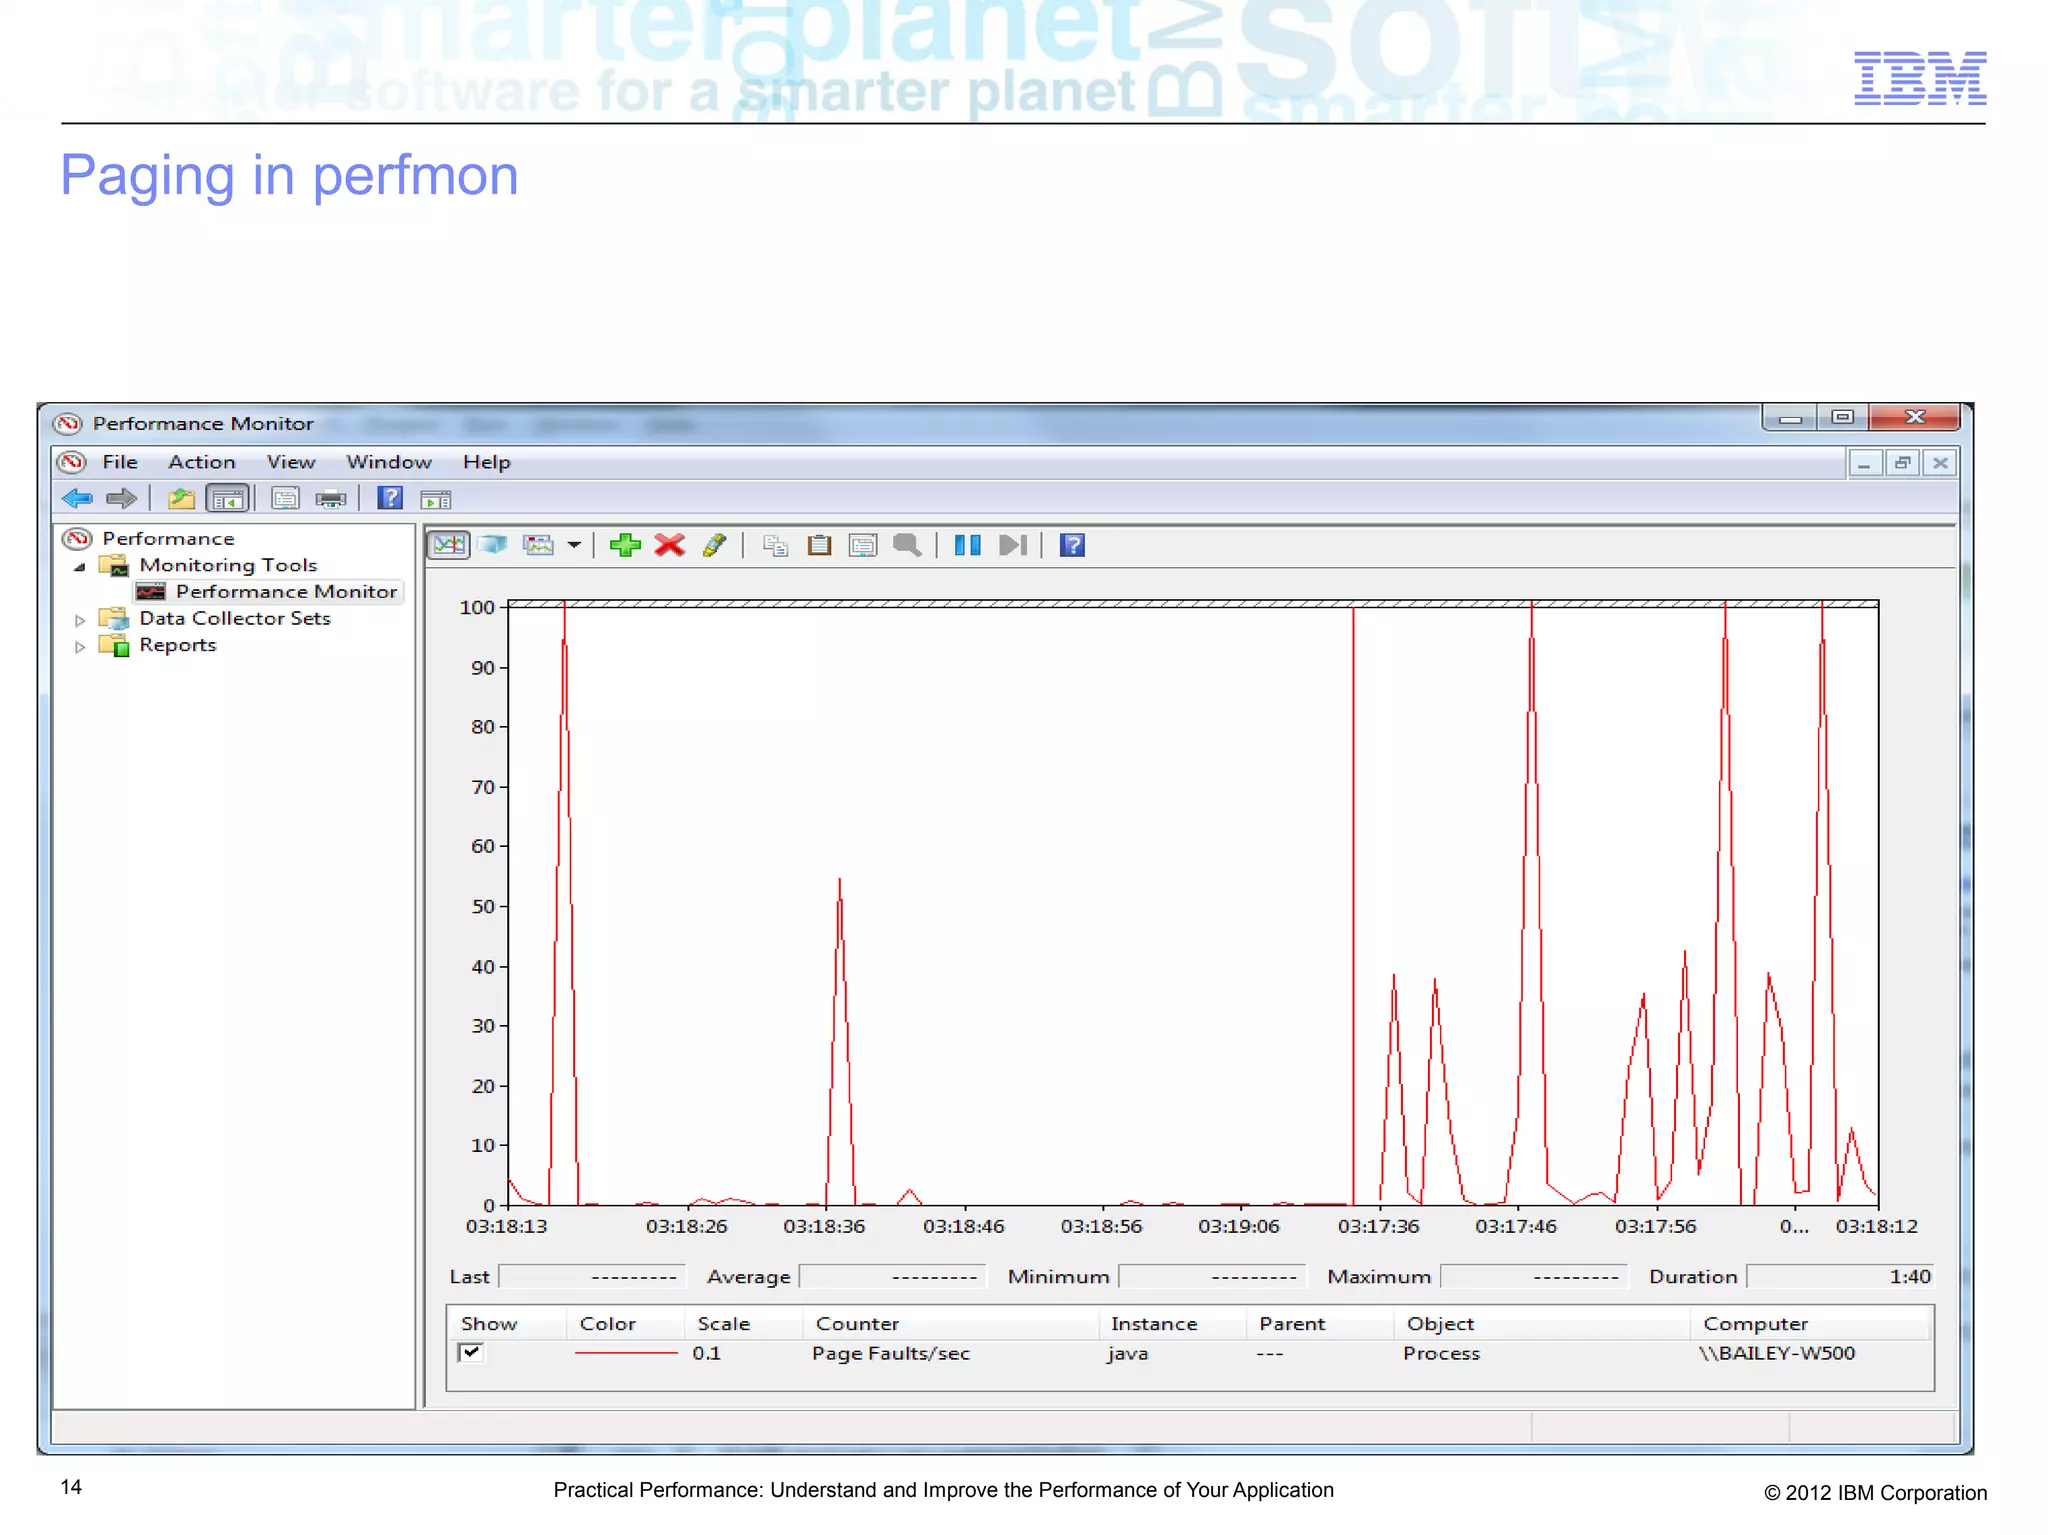2048x1535 pixels.
Task: Click the Last value field
Action: pos(592,1277)
